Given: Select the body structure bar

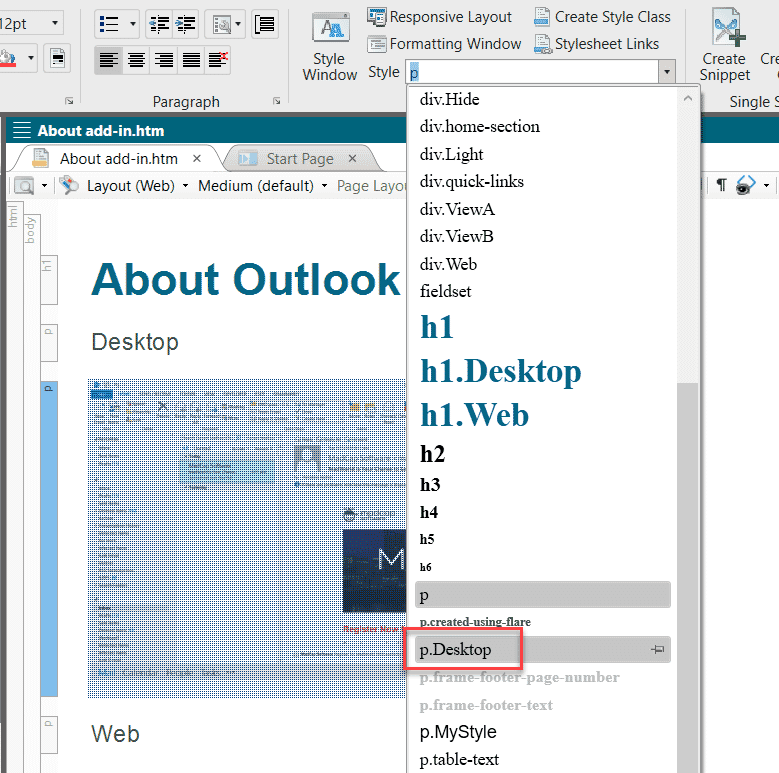Looking at the screenshot, I should (x=31, y=492).
